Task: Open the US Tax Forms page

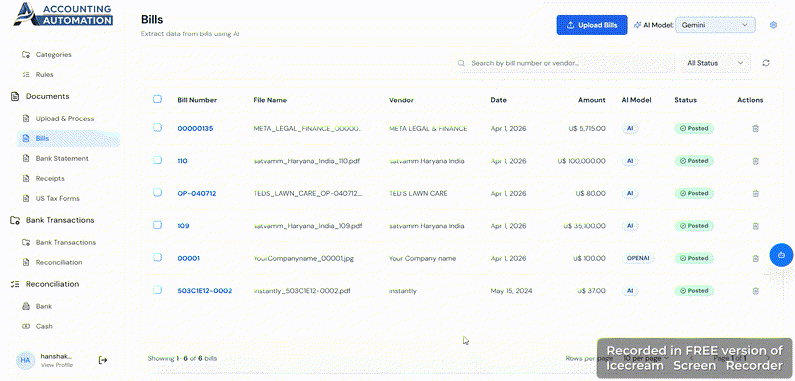Action: point(57,198)
